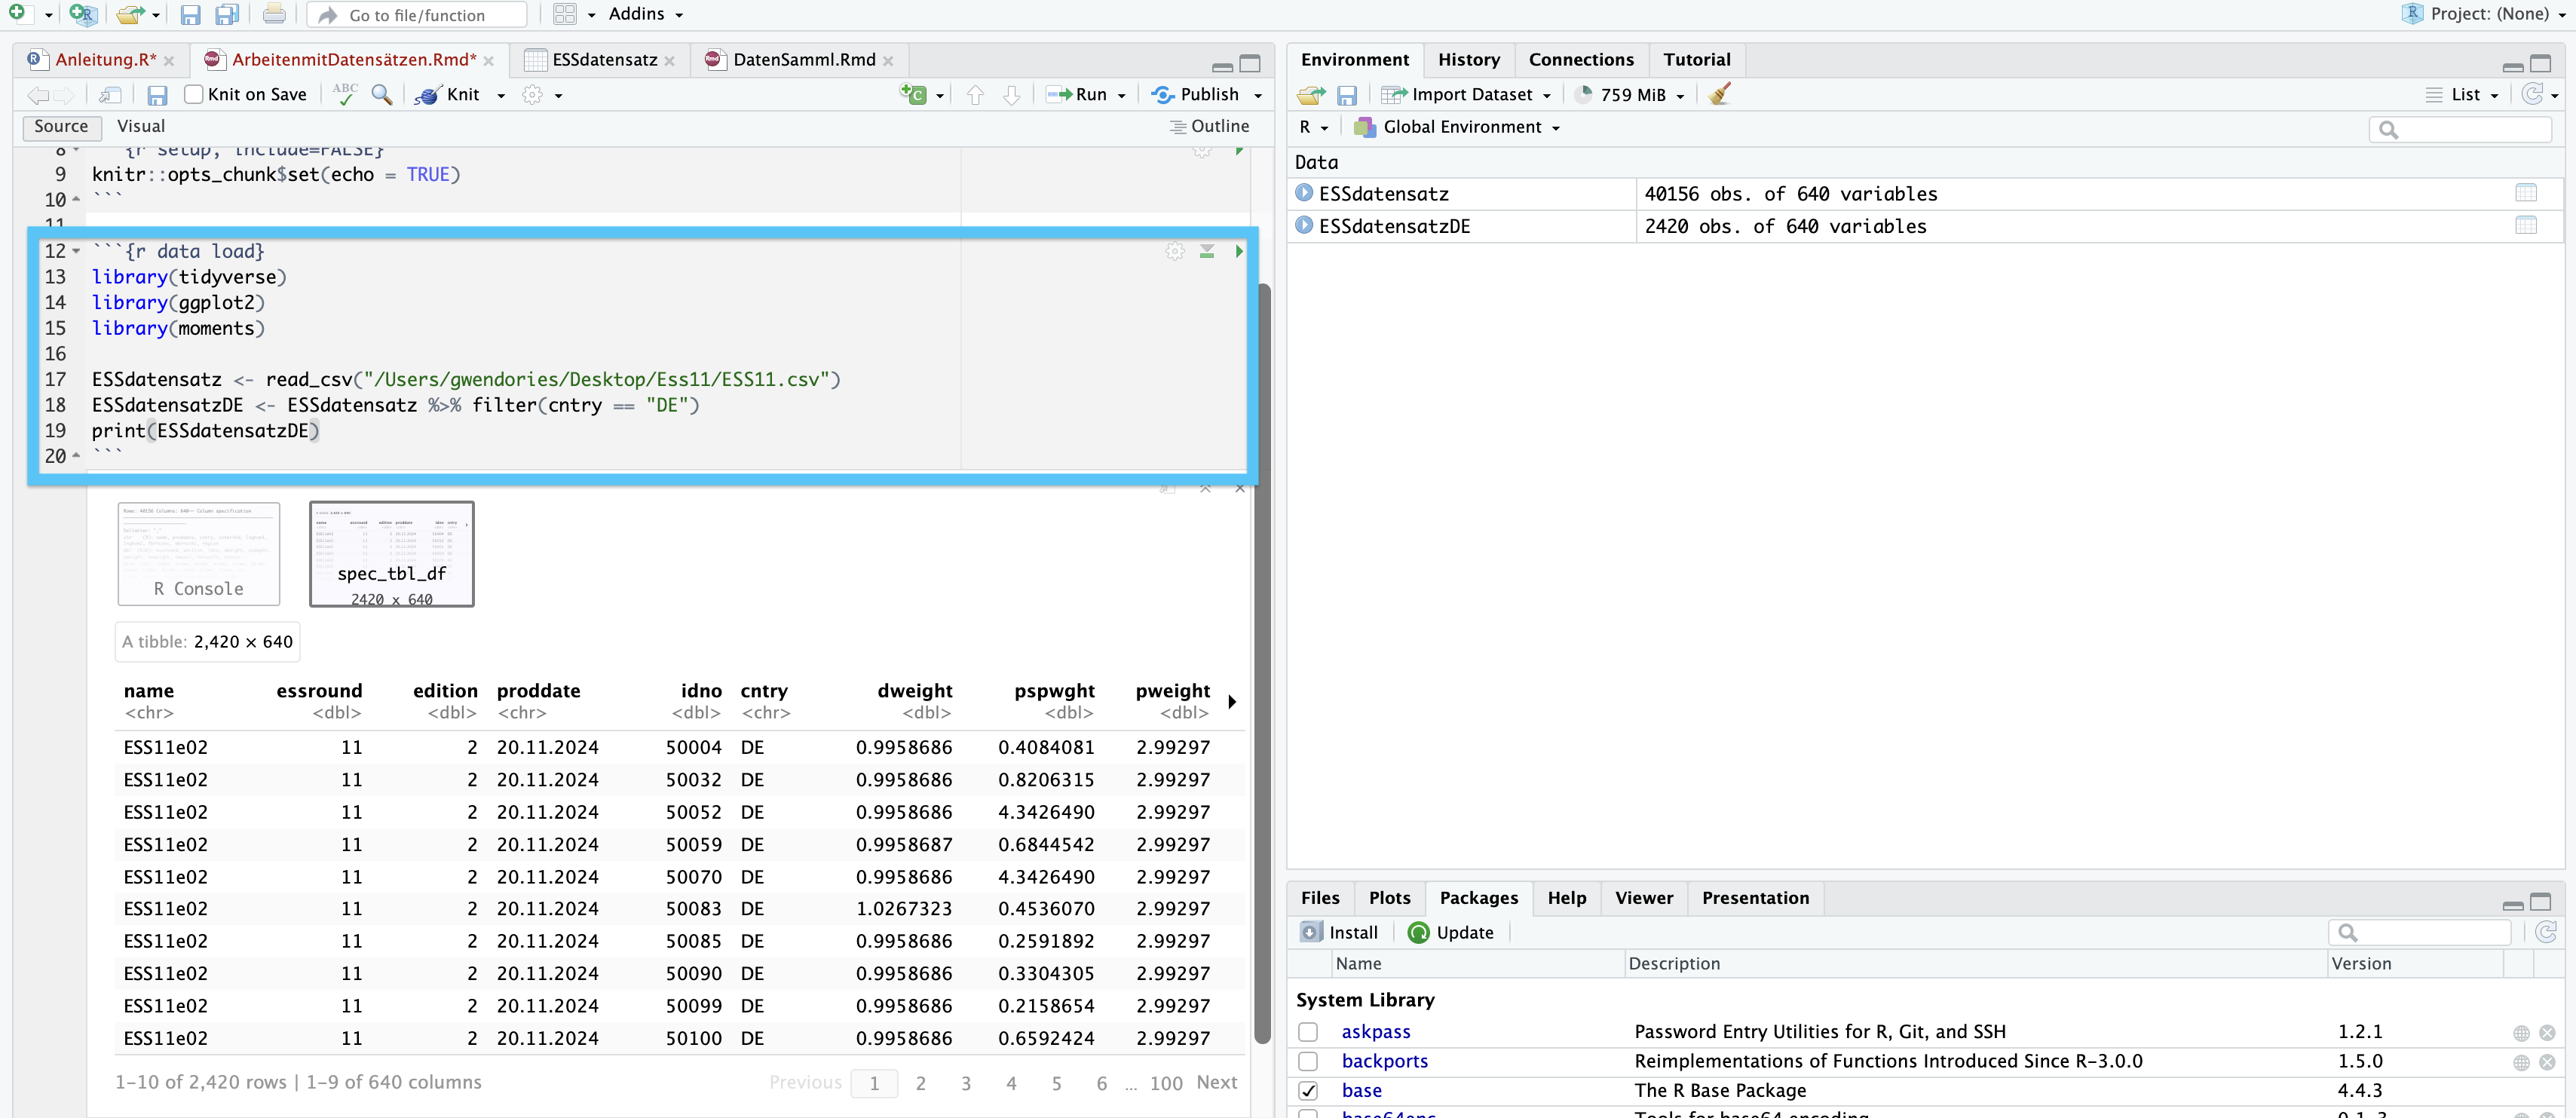
Task: Open List view mode dropdown
Action: pos(2462,95)
